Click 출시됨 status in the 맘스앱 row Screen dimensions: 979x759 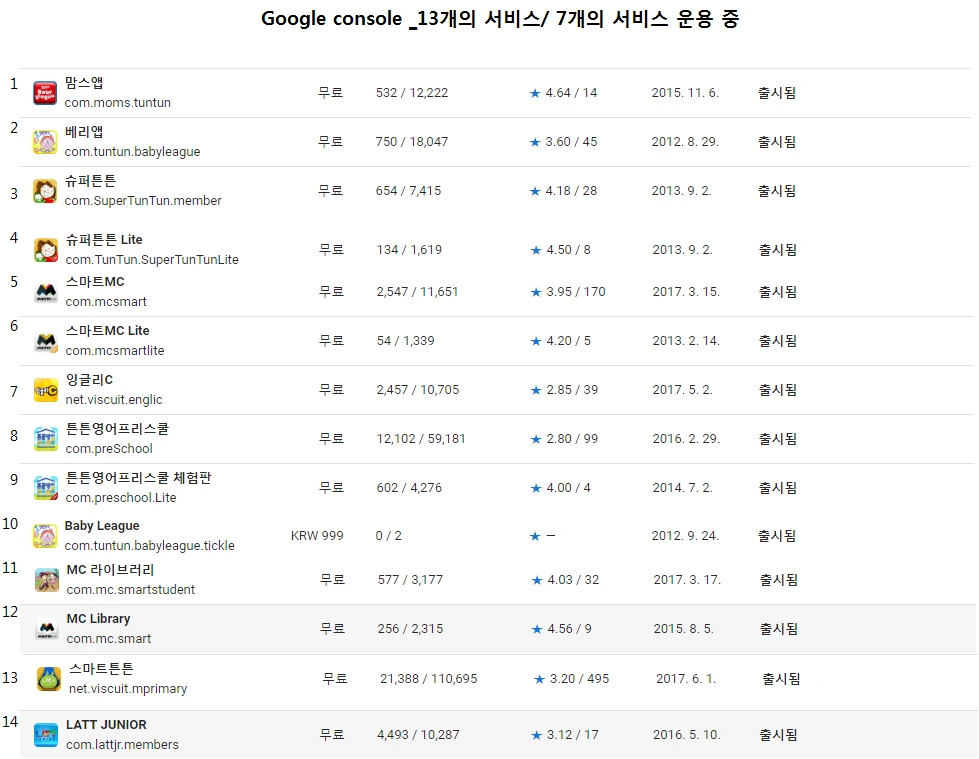point(777,93)
